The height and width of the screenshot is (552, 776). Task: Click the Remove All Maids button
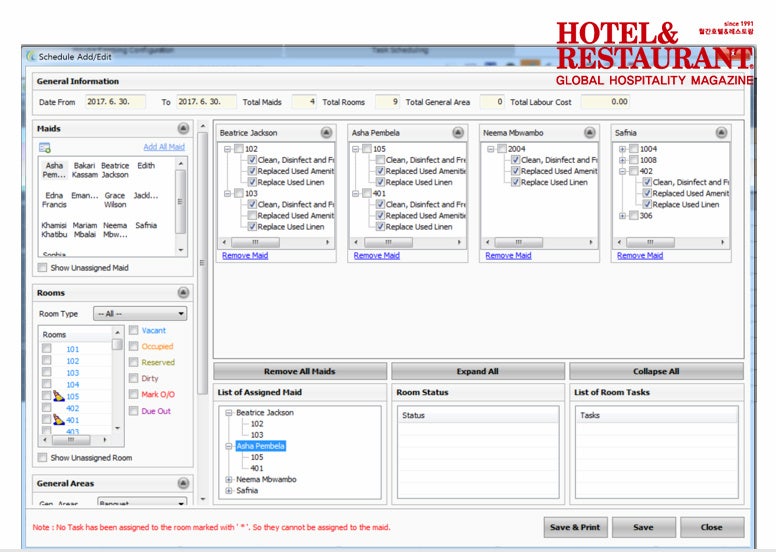[x=300, y=371]
